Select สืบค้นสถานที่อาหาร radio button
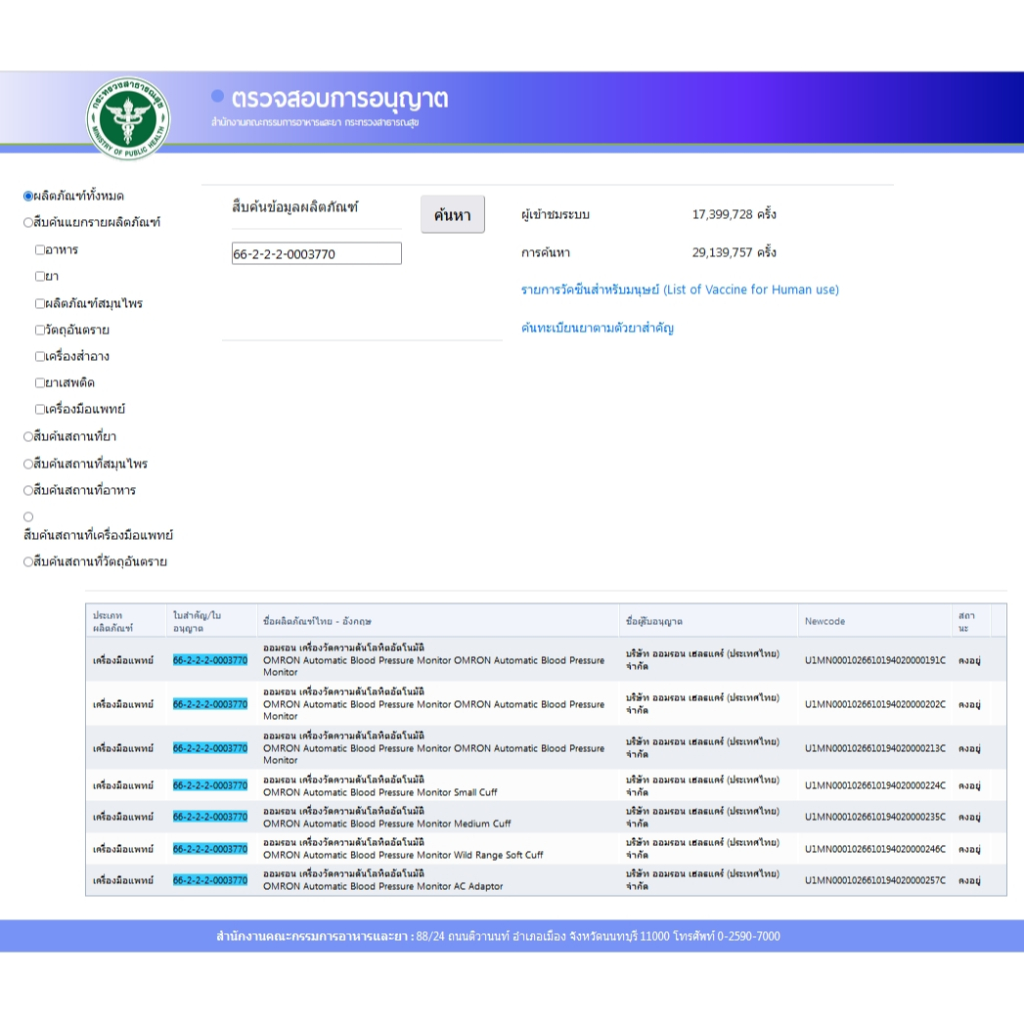This screenshot has height=1024, width=1024. (x=29, y=491)
